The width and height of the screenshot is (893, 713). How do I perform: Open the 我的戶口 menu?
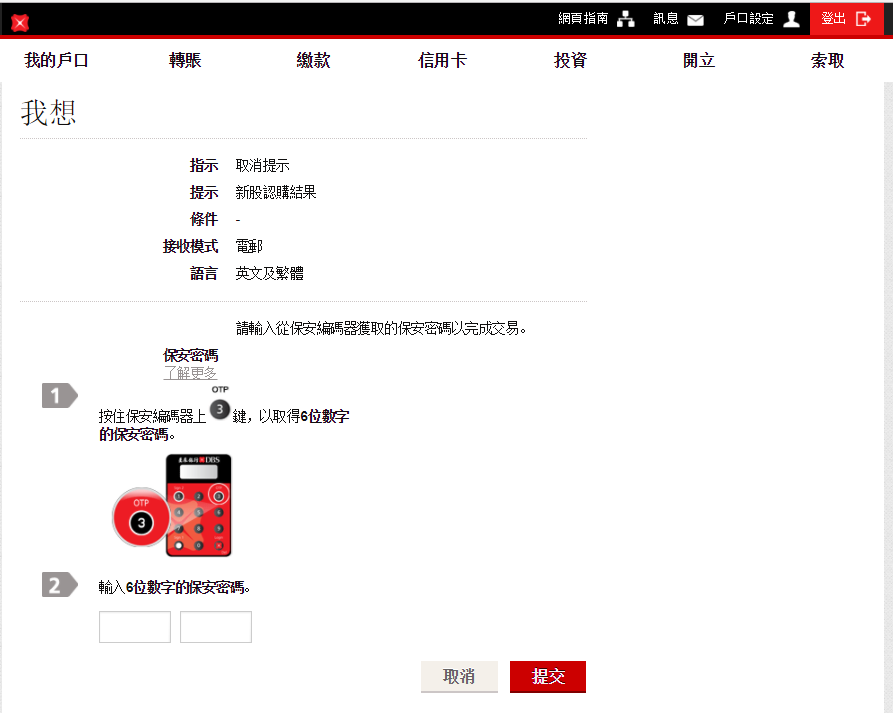click(57, 61)
